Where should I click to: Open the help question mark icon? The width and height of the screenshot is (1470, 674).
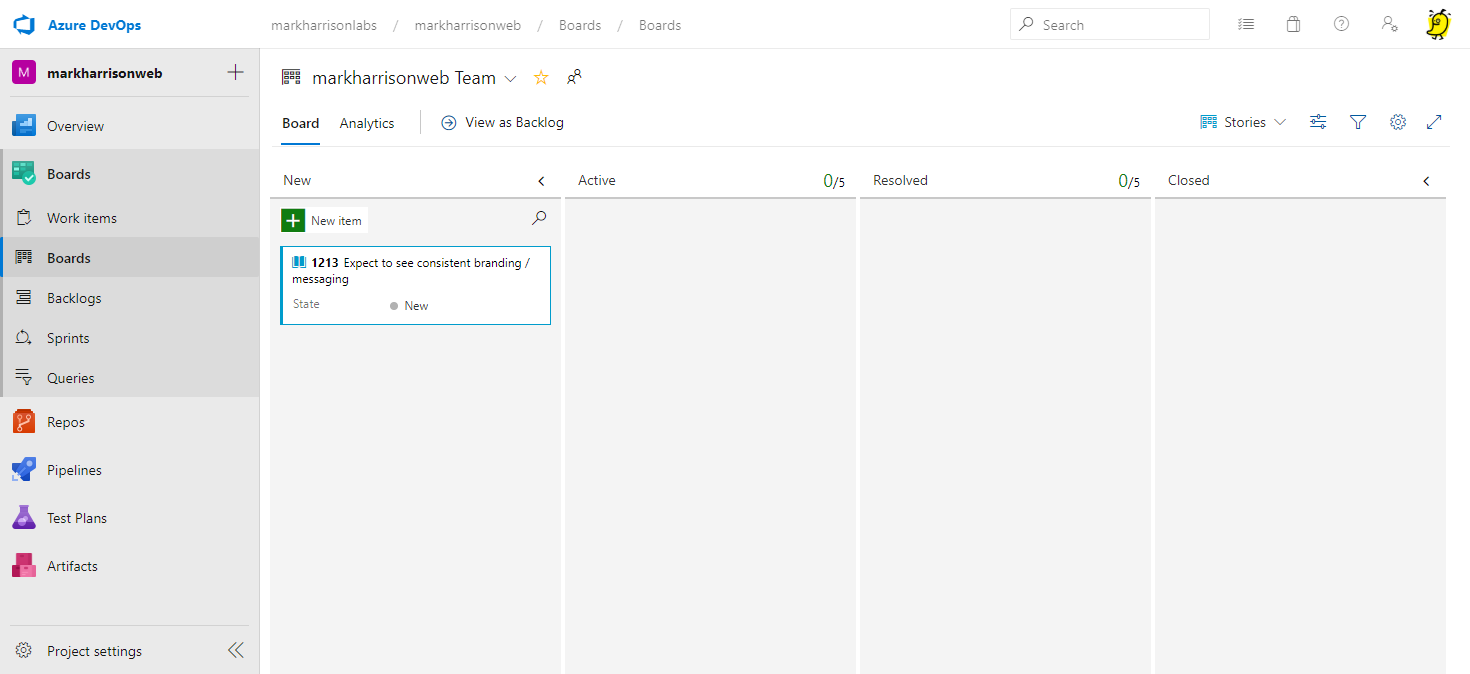1342,25
